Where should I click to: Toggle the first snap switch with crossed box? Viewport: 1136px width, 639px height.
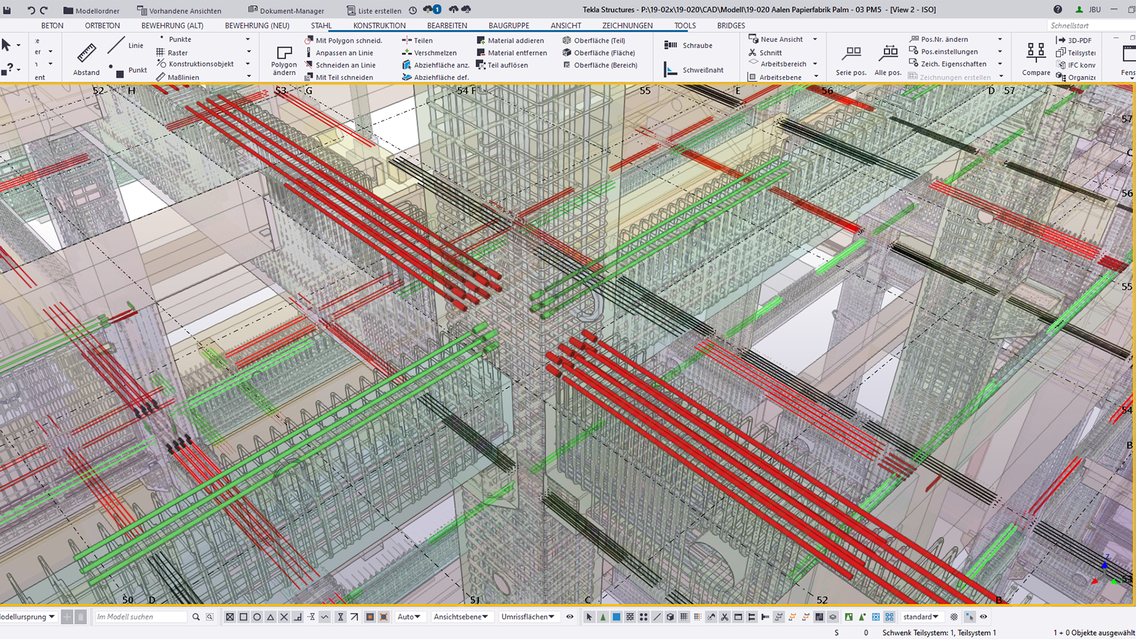tap(230, 617)
